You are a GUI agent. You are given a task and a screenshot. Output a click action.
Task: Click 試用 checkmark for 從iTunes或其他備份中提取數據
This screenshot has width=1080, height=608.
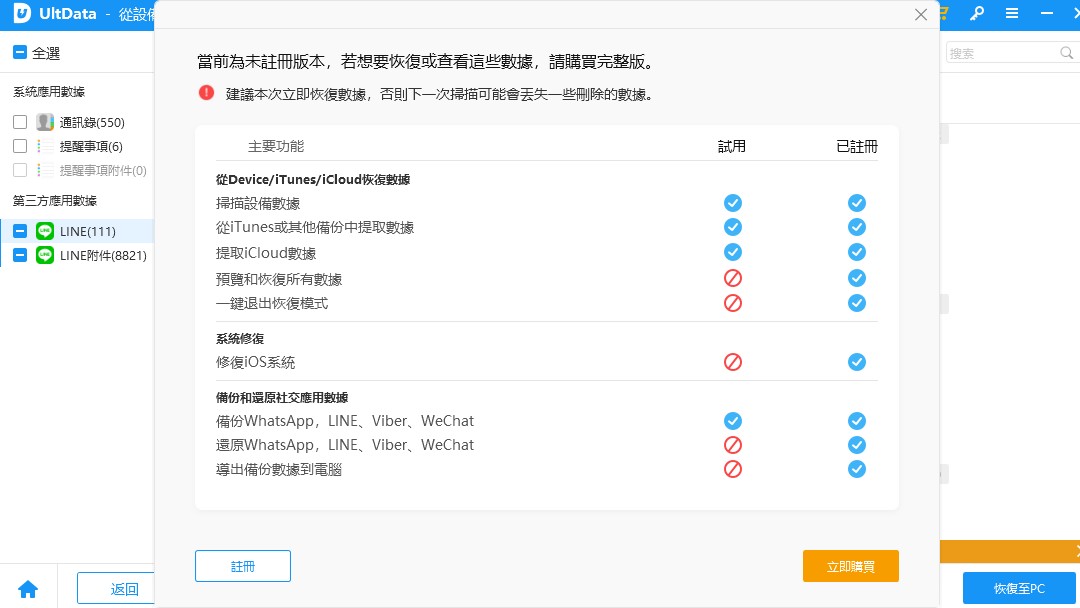coord(733,227)
